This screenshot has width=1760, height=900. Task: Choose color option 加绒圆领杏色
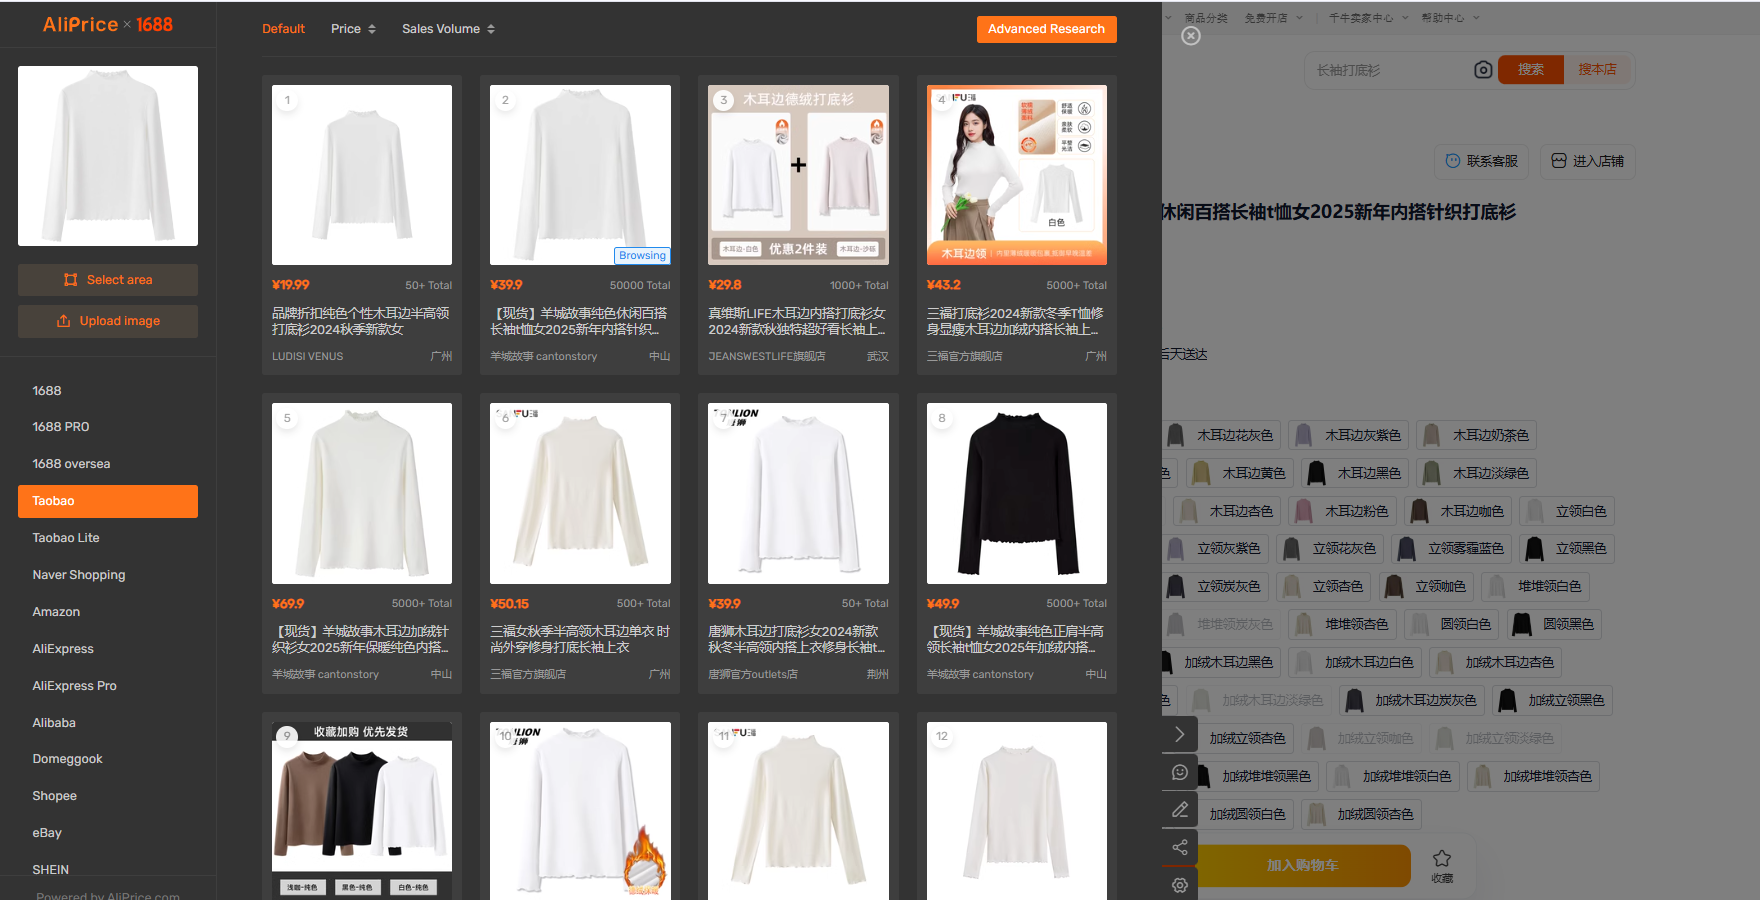click(1361, 814)
